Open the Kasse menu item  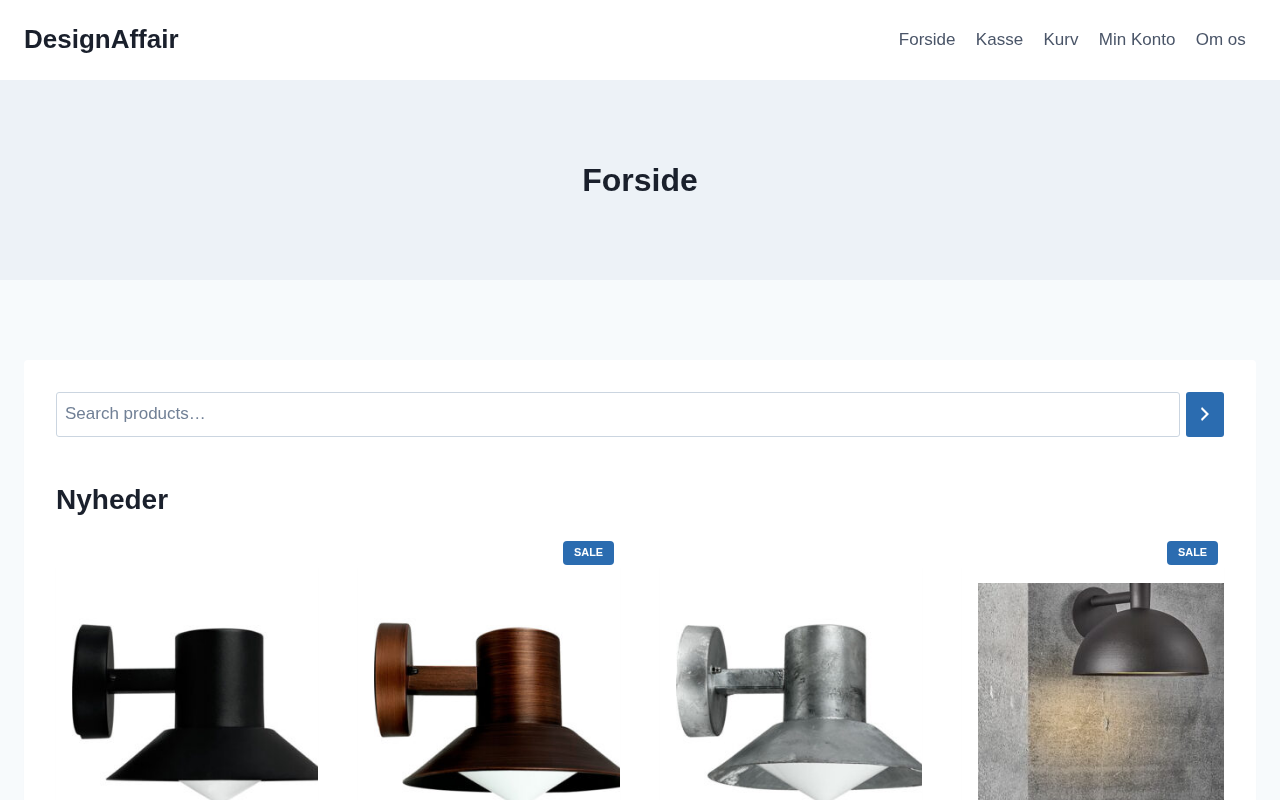coord(999,40)
